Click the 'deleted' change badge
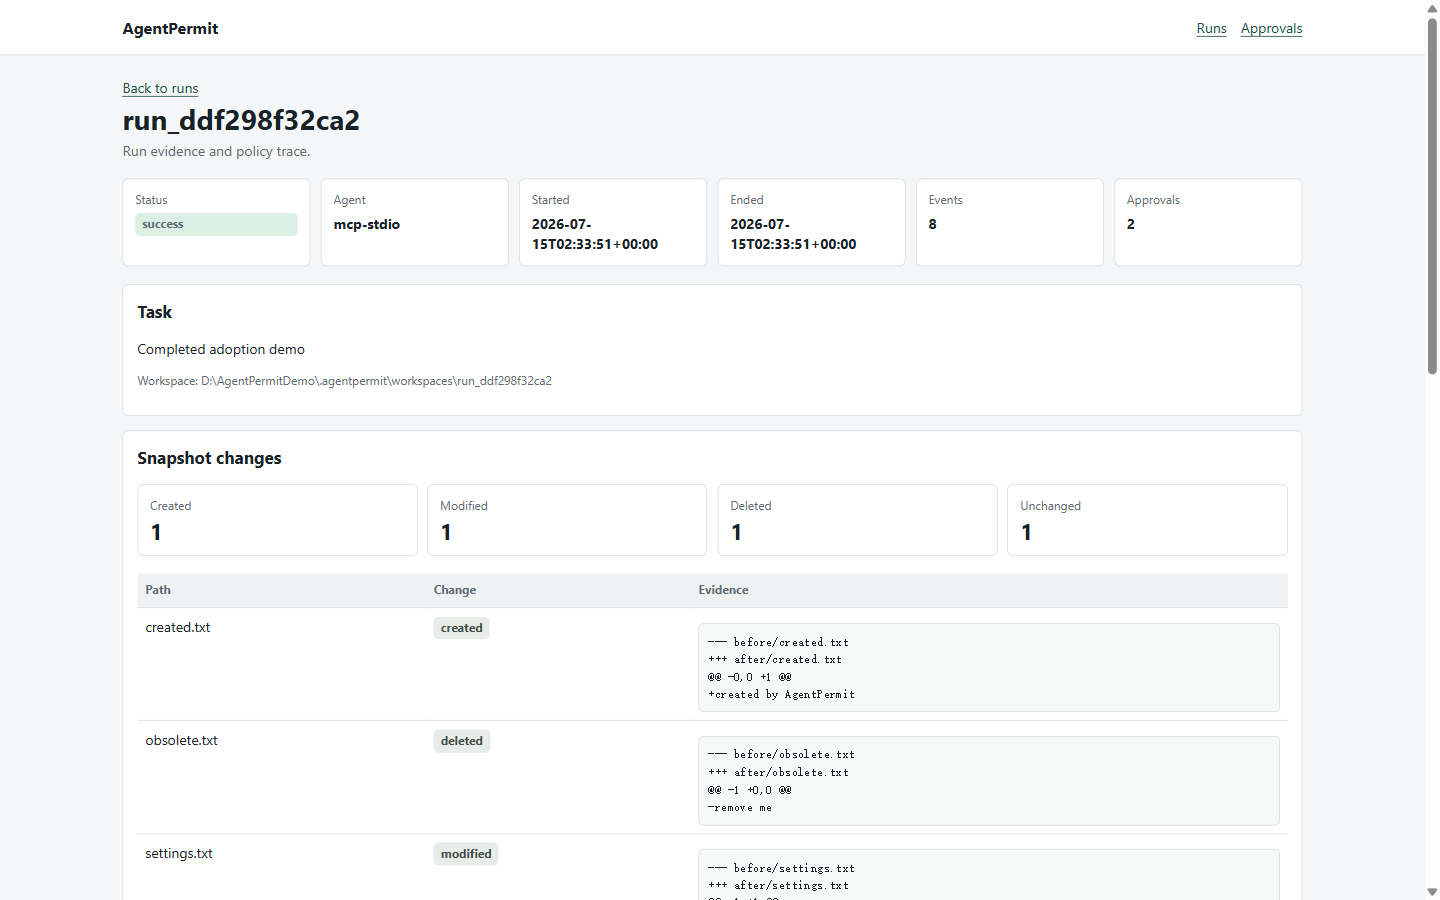 tap(462, 741)
